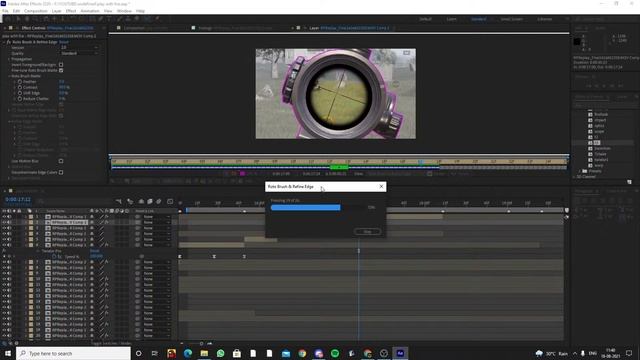This screenshot has height=360, width=640.
Task: Click the Windows Start button
Action: [8, 353]
